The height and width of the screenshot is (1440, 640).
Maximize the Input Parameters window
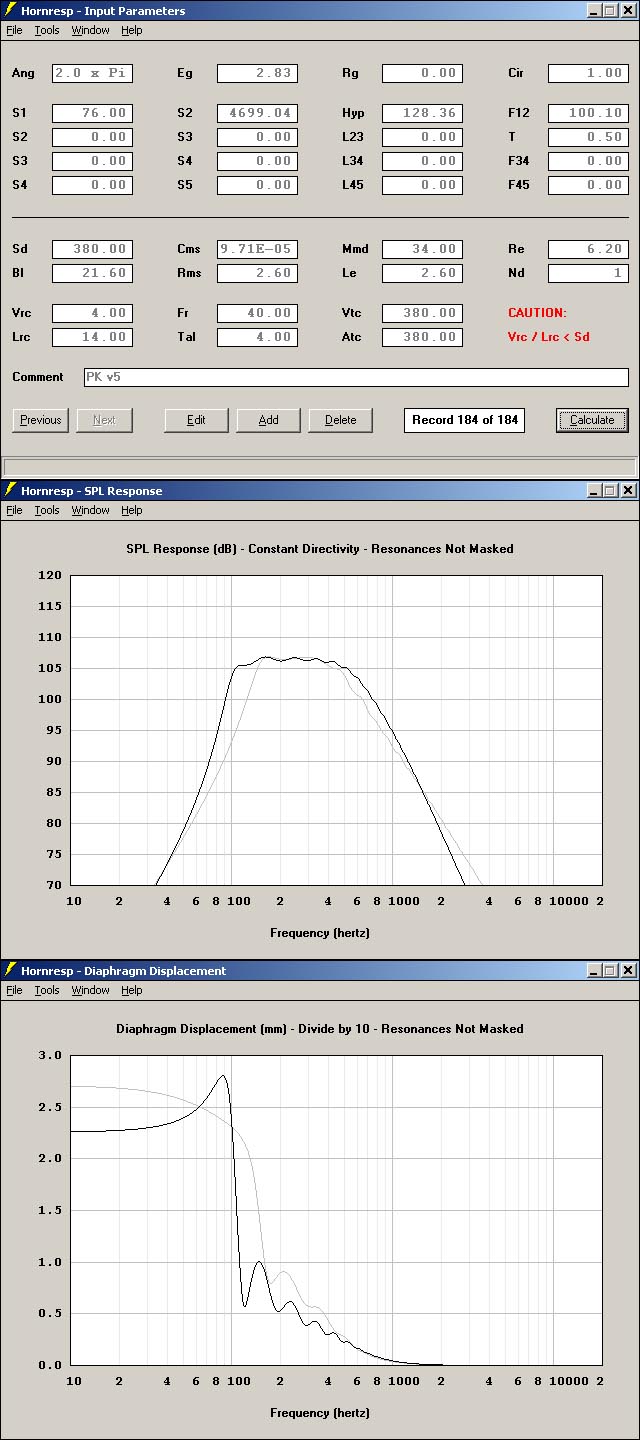point(610,11)
